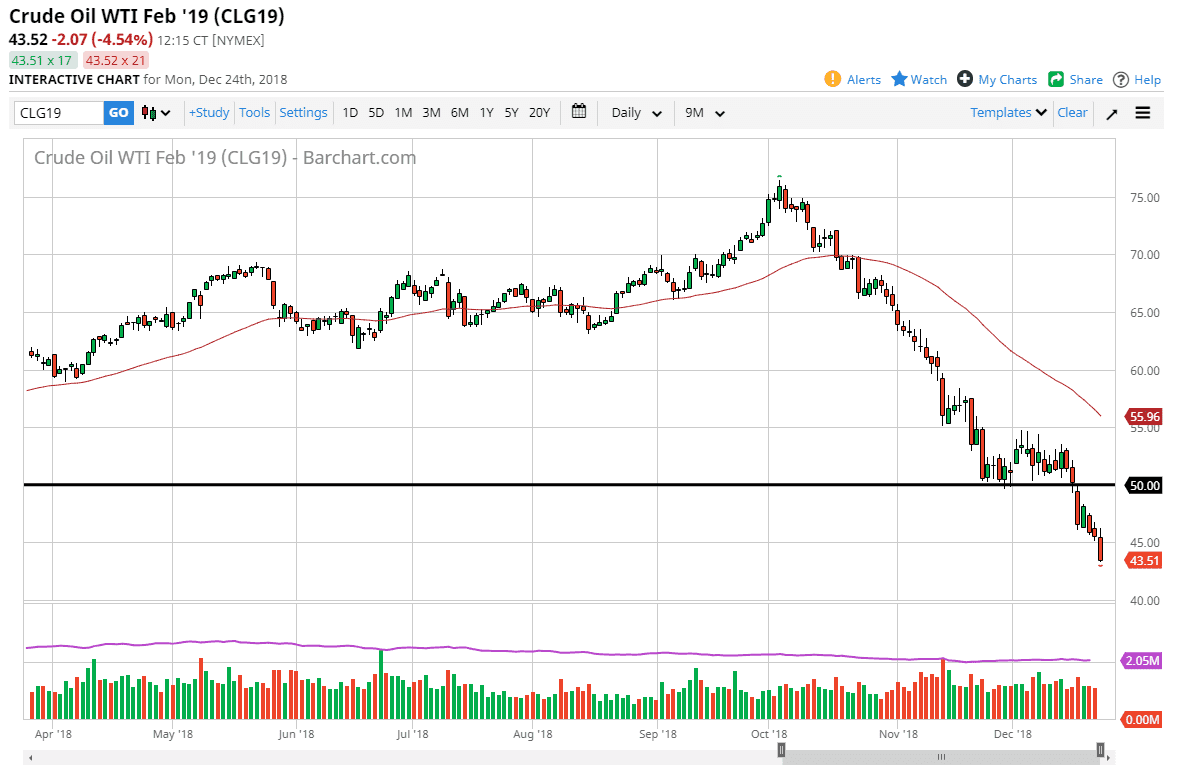1177x766 pixels.
Task: Select the 5Y time range
Action: pos(511,113)
